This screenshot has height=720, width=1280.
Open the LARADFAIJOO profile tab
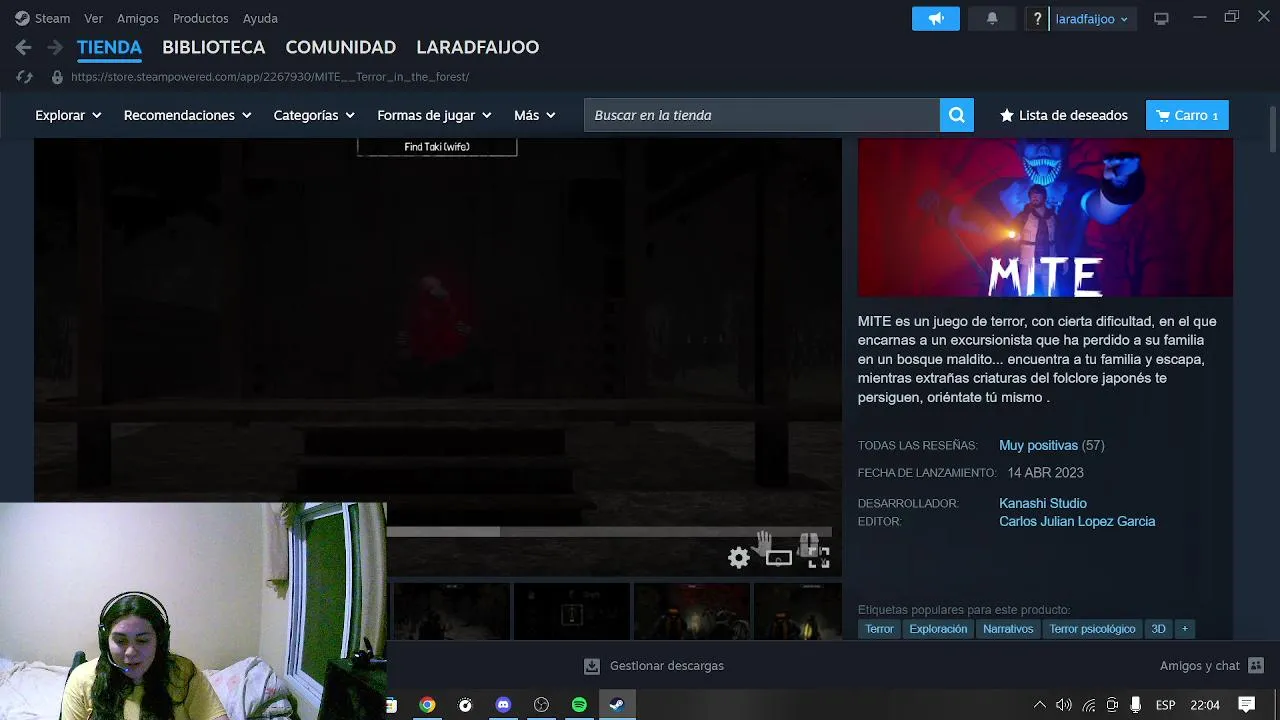pyautogui.click(x=477, y=47)
